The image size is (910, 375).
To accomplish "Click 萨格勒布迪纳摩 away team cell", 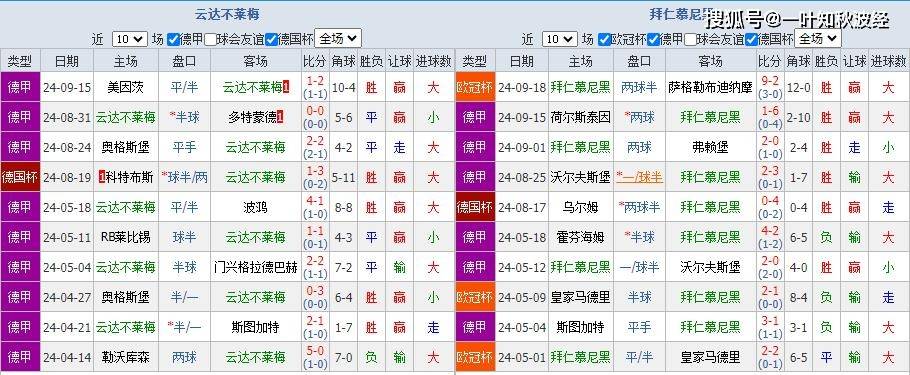I will pos(710,88).
